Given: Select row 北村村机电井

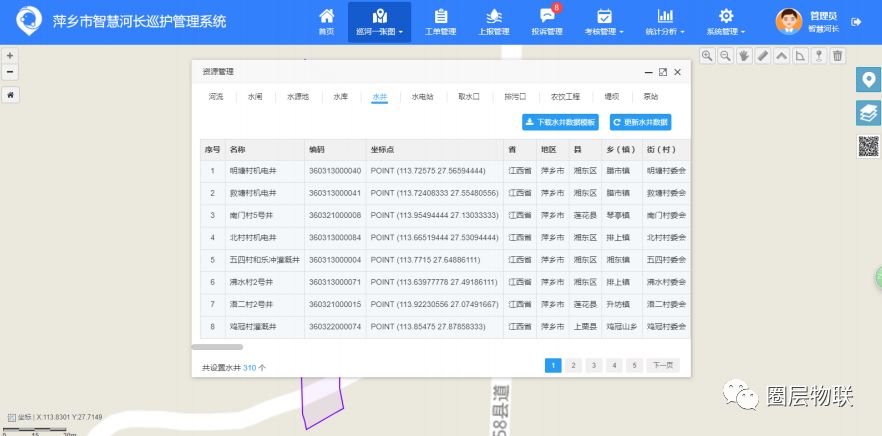Looking at the screenshot, I should point(445,237).
